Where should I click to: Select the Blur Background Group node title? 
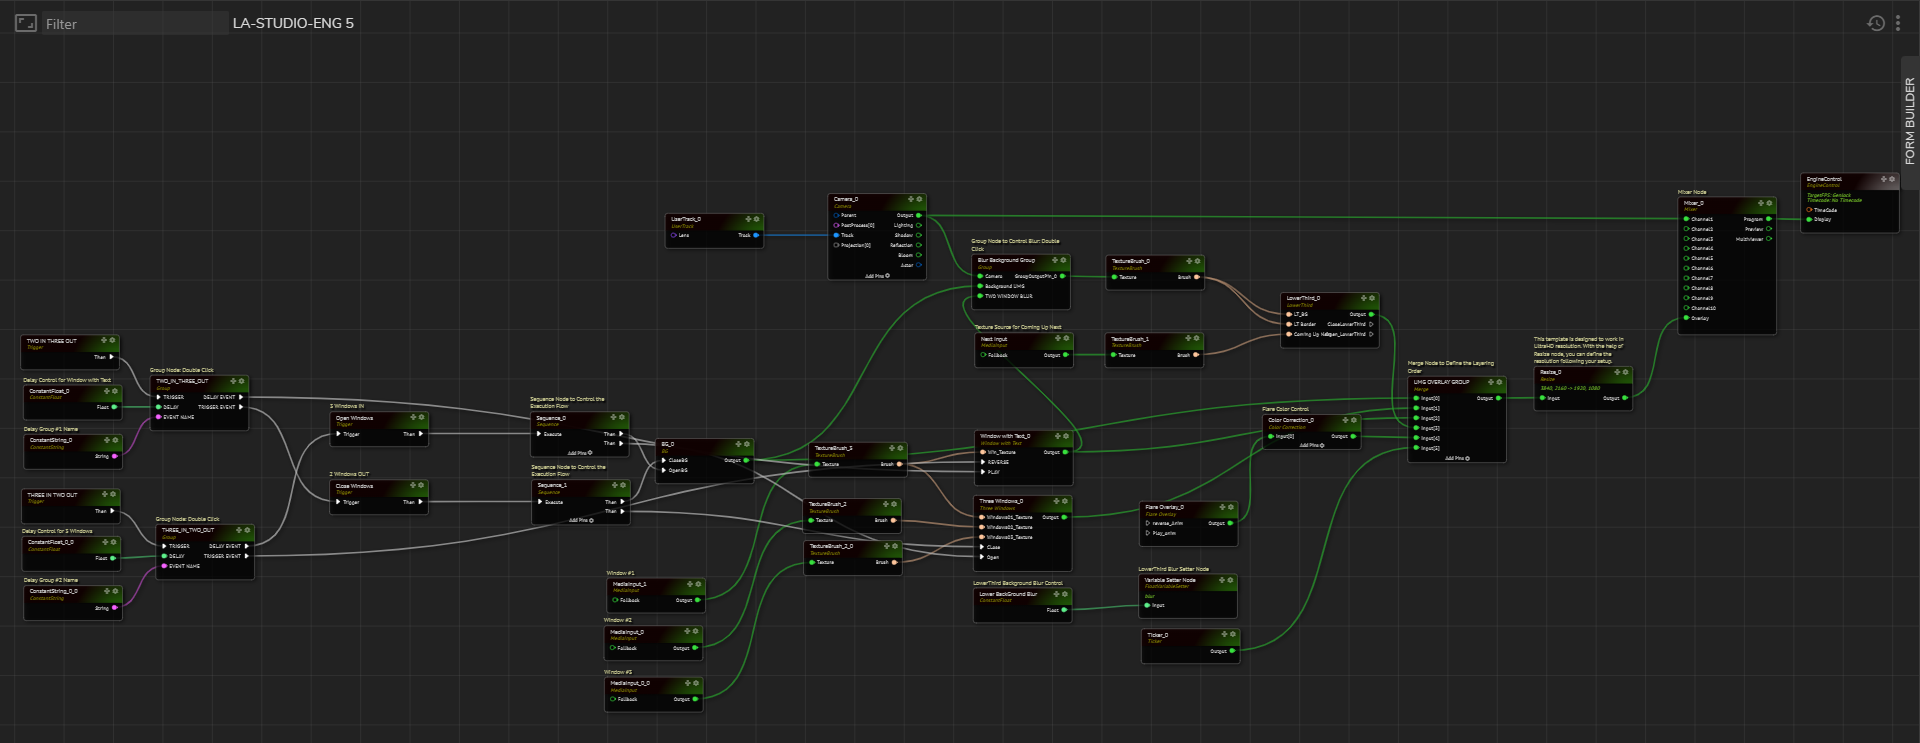click(x=1006, y=260)
